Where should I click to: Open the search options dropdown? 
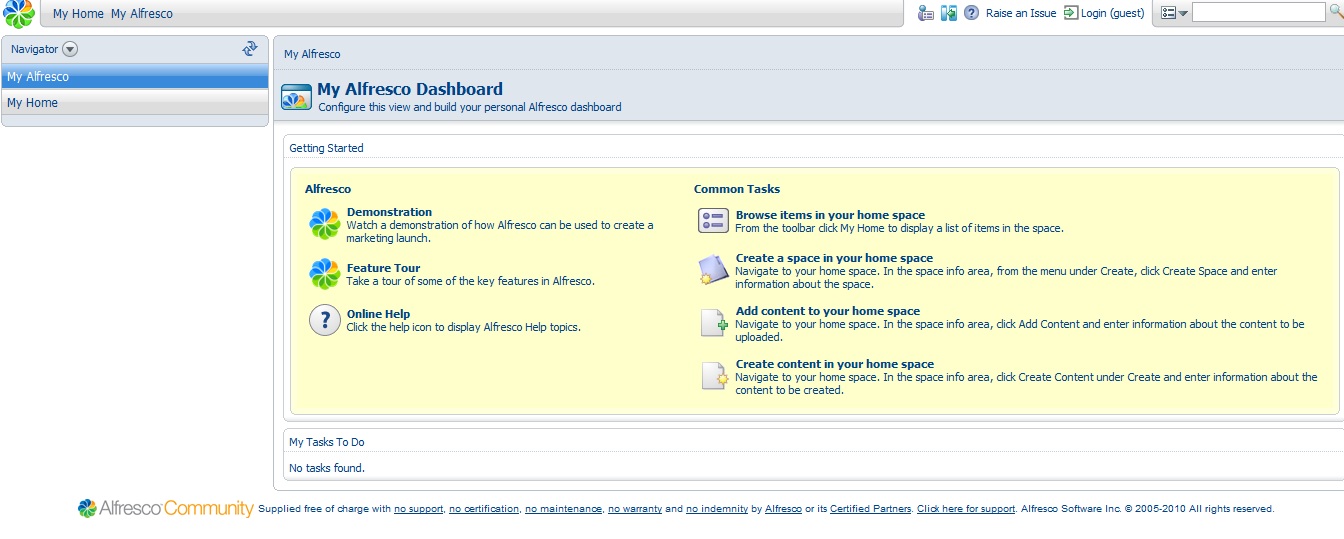1174,13
